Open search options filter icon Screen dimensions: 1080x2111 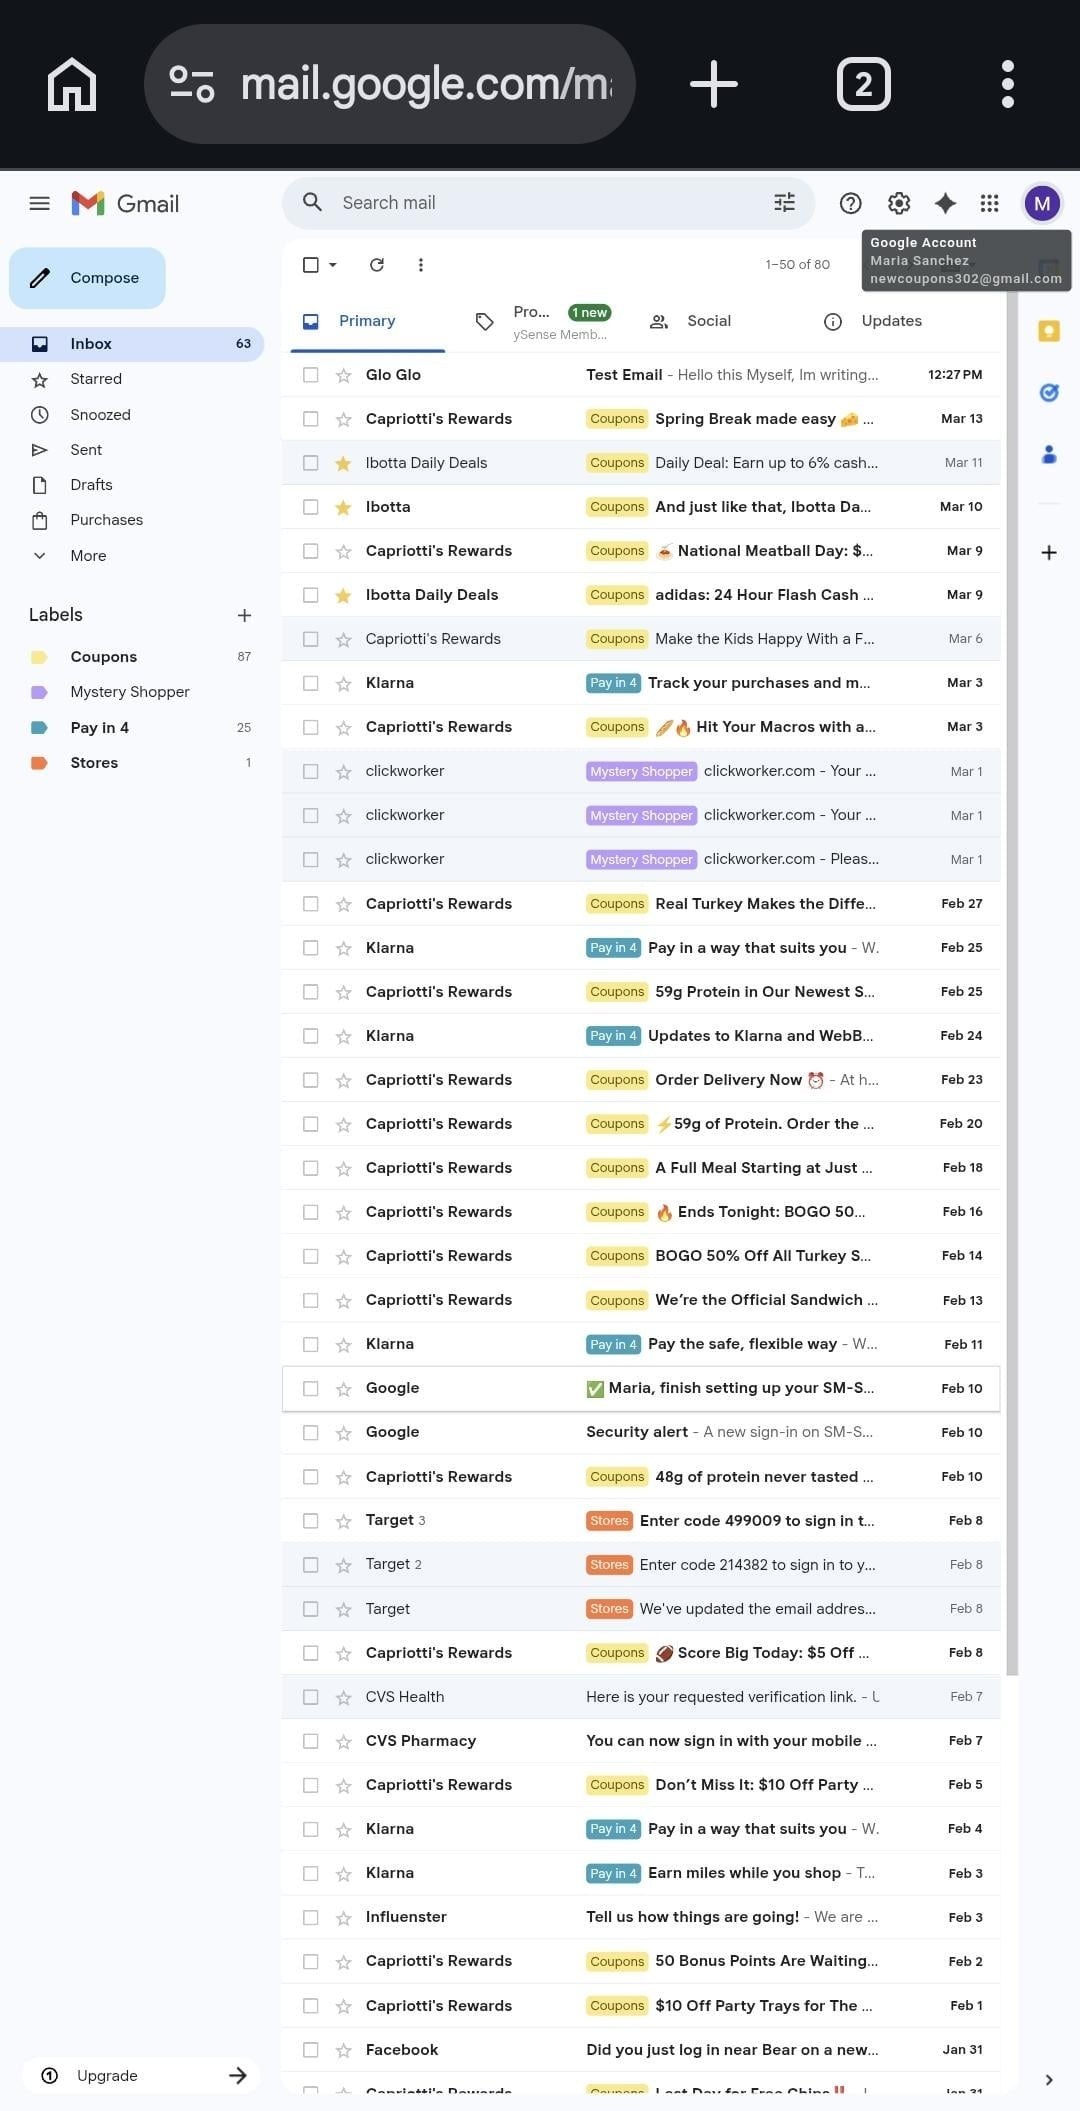click(x=785, y=203)
